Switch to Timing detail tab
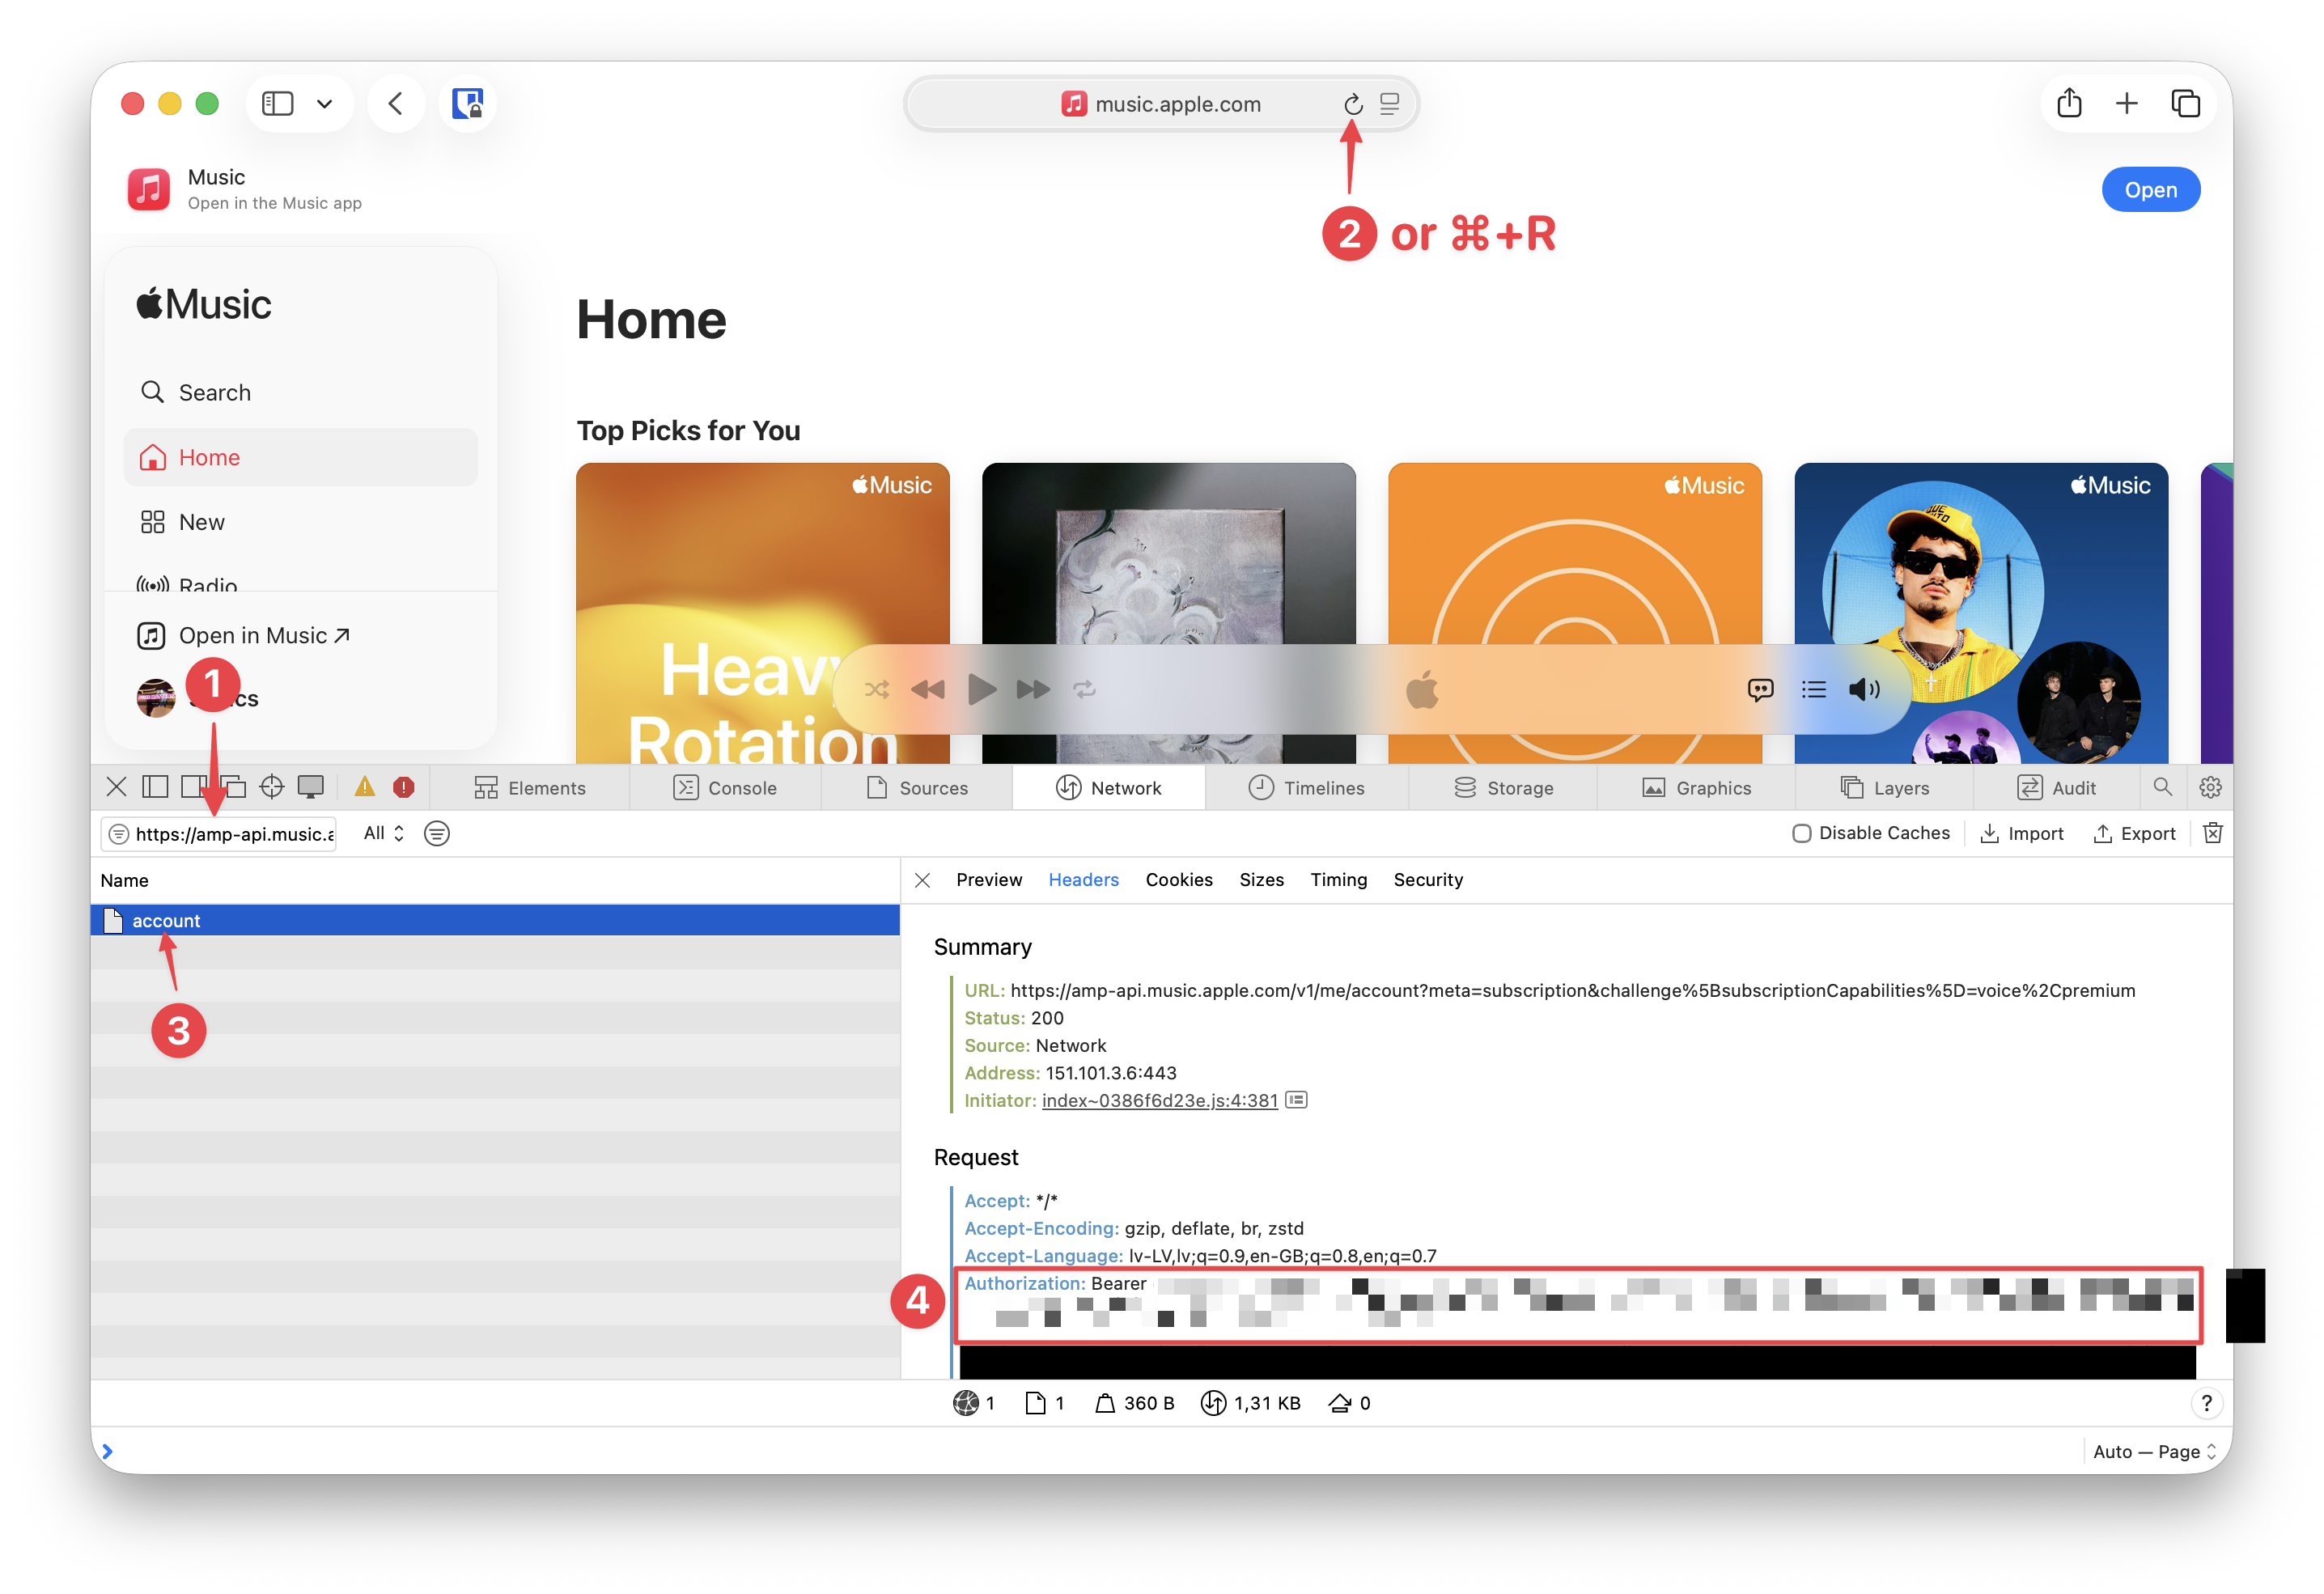 point(1338,880)
